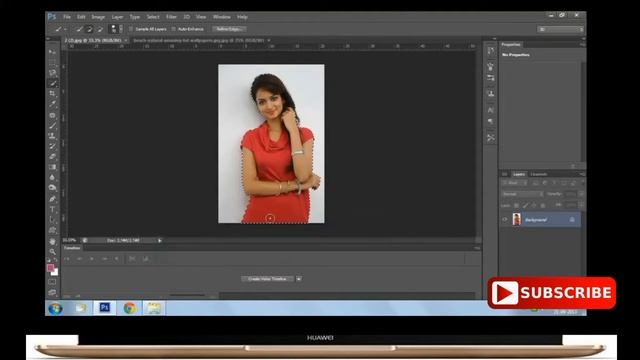Open the Brush picker dropdown arrow
This screenshot has height=360, width=640.
pos(120,29)
